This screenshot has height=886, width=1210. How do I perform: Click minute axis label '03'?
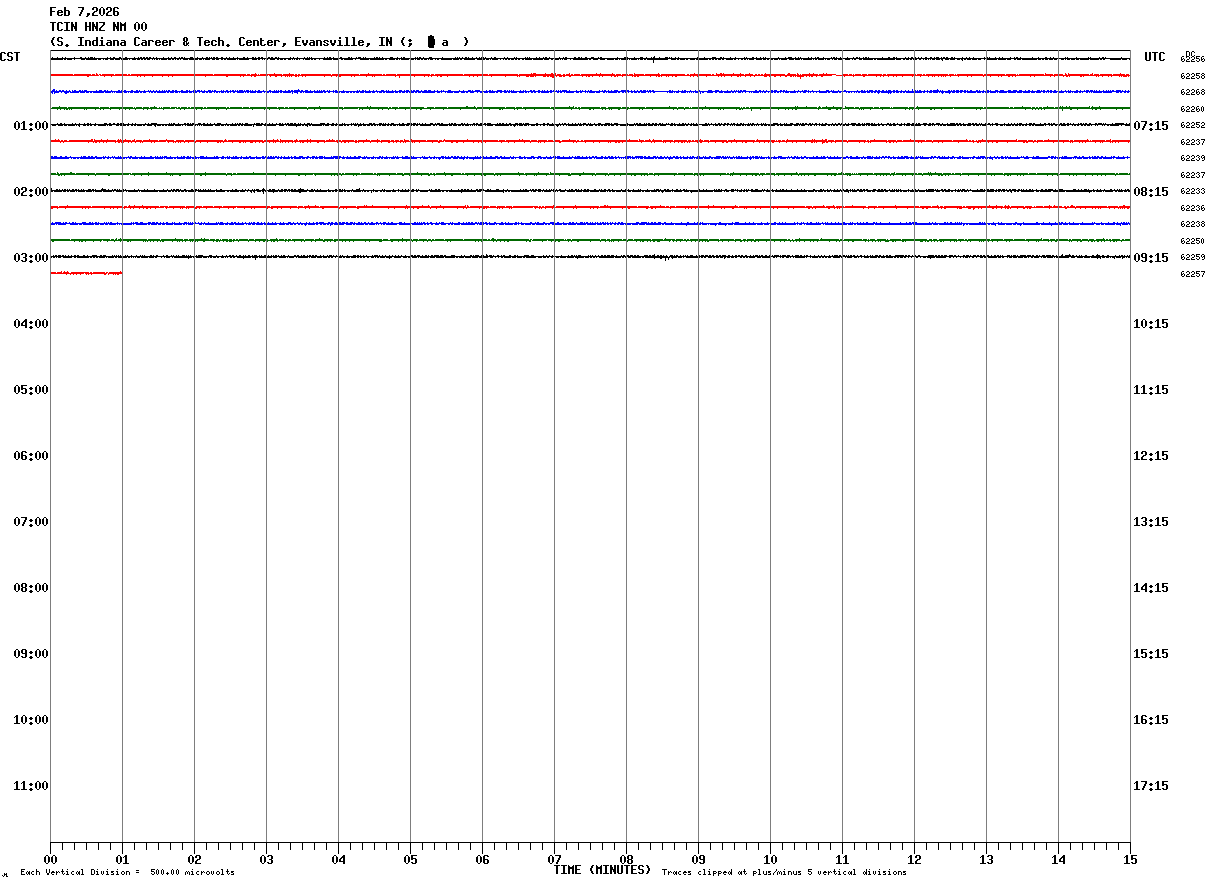pyautogui.click(x=266, y=860)
